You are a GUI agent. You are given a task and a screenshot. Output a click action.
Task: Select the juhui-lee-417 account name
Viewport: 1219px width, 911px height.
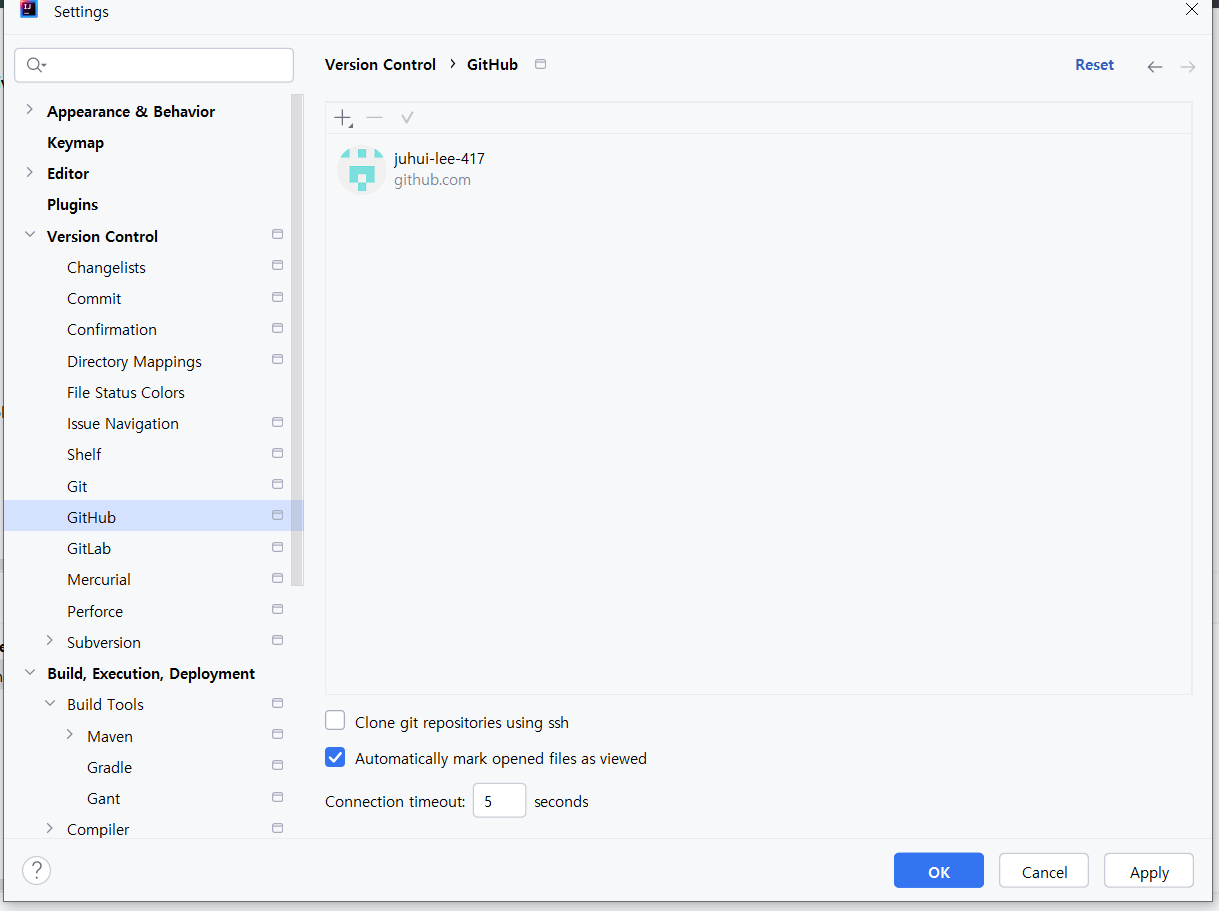(439, 158)
